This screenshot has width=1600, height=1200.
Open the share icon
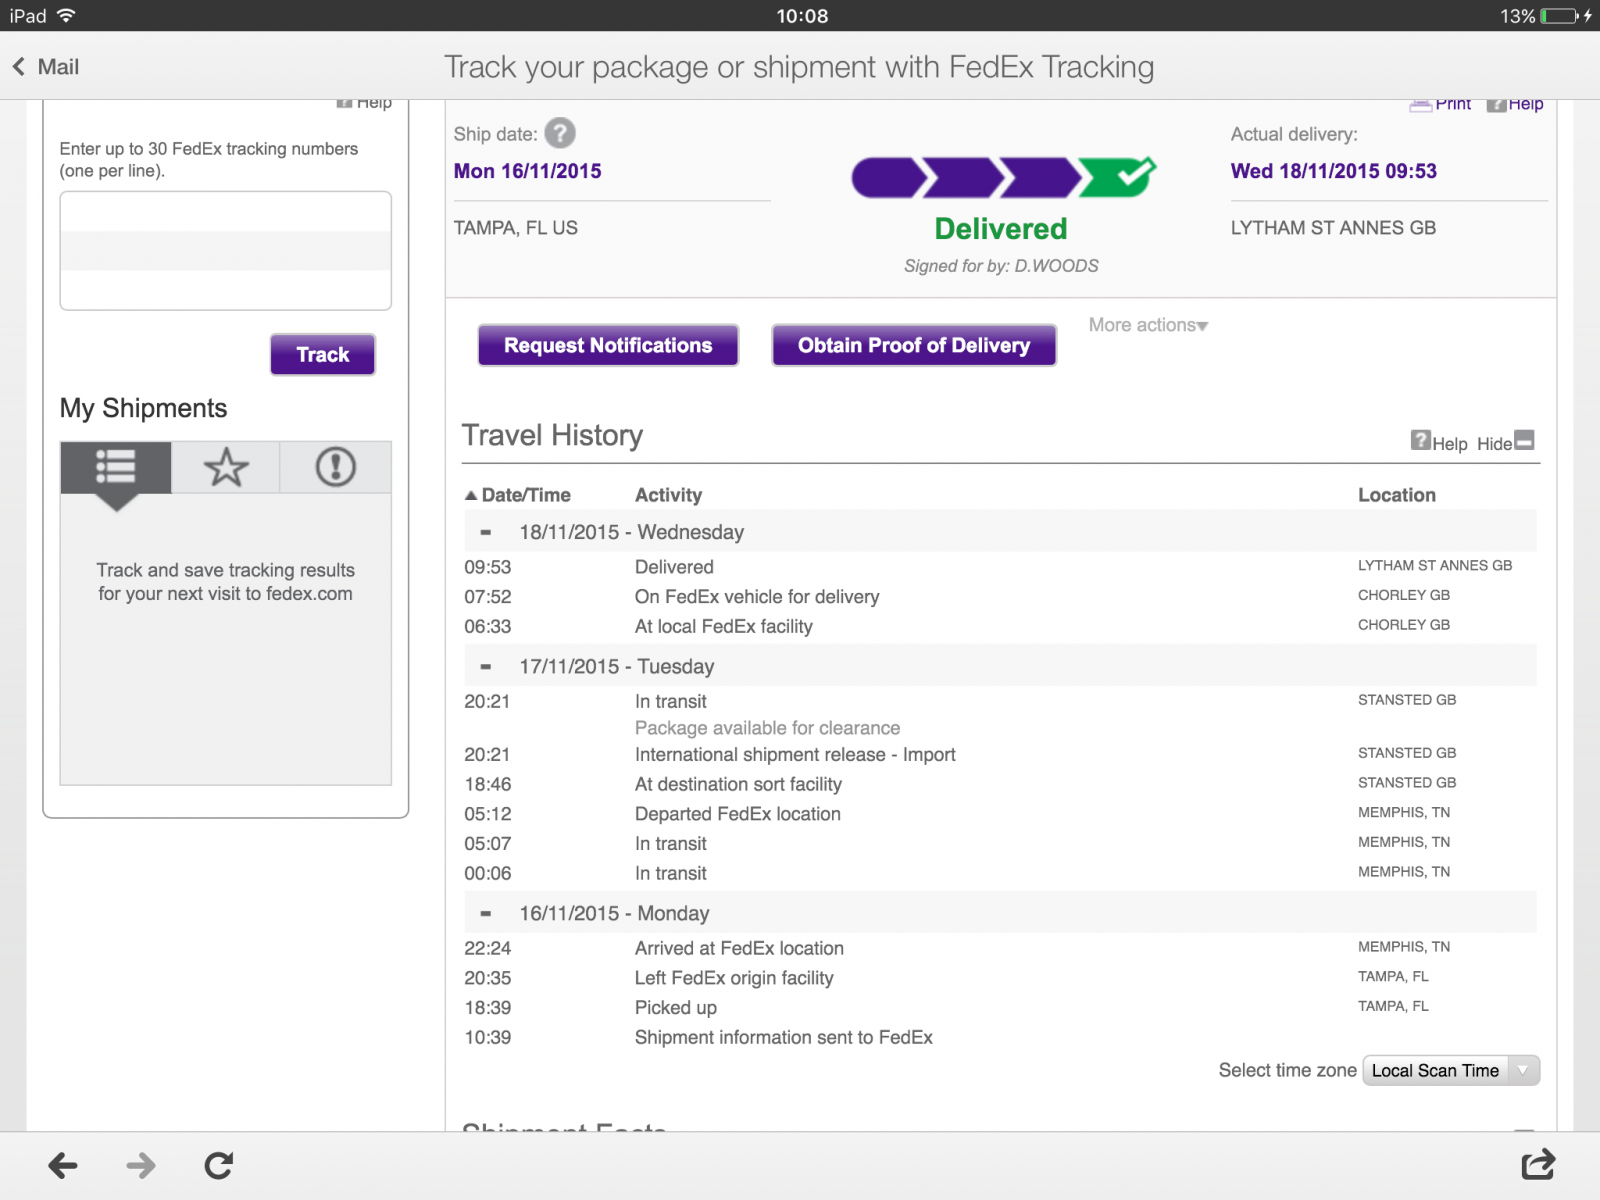tap(1538, 1164)
